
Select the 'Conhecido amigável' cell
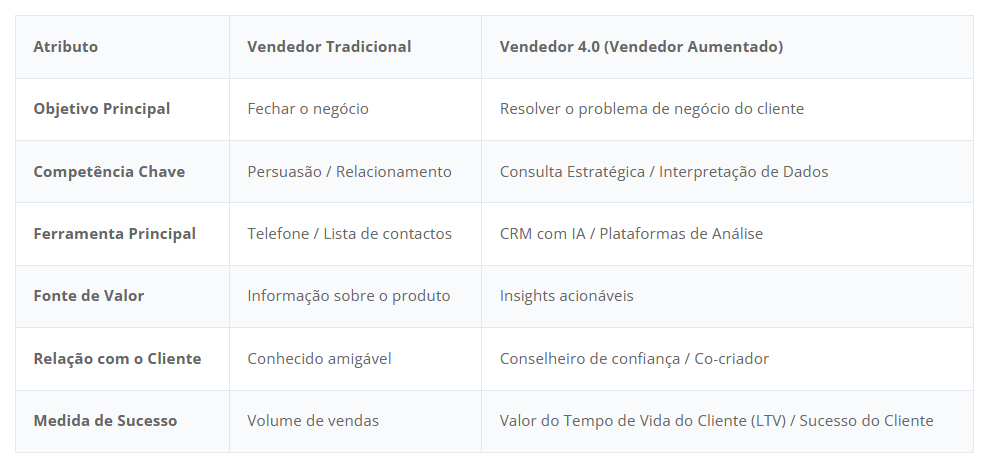tap(318, 359)
